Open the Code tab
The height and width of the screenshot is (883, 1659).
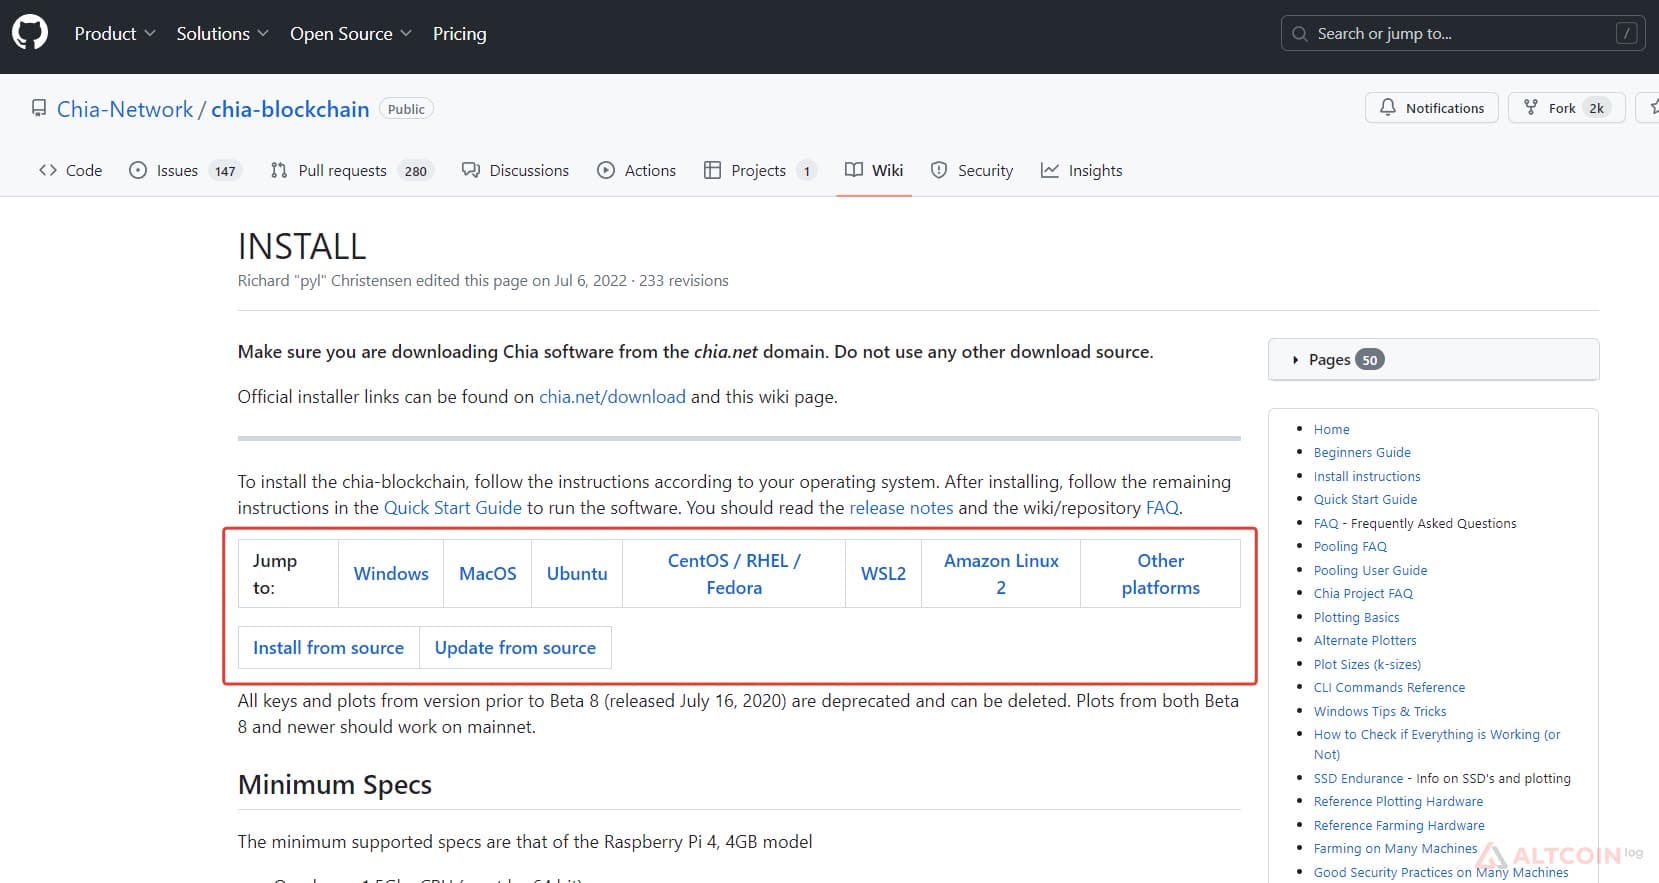70,170
